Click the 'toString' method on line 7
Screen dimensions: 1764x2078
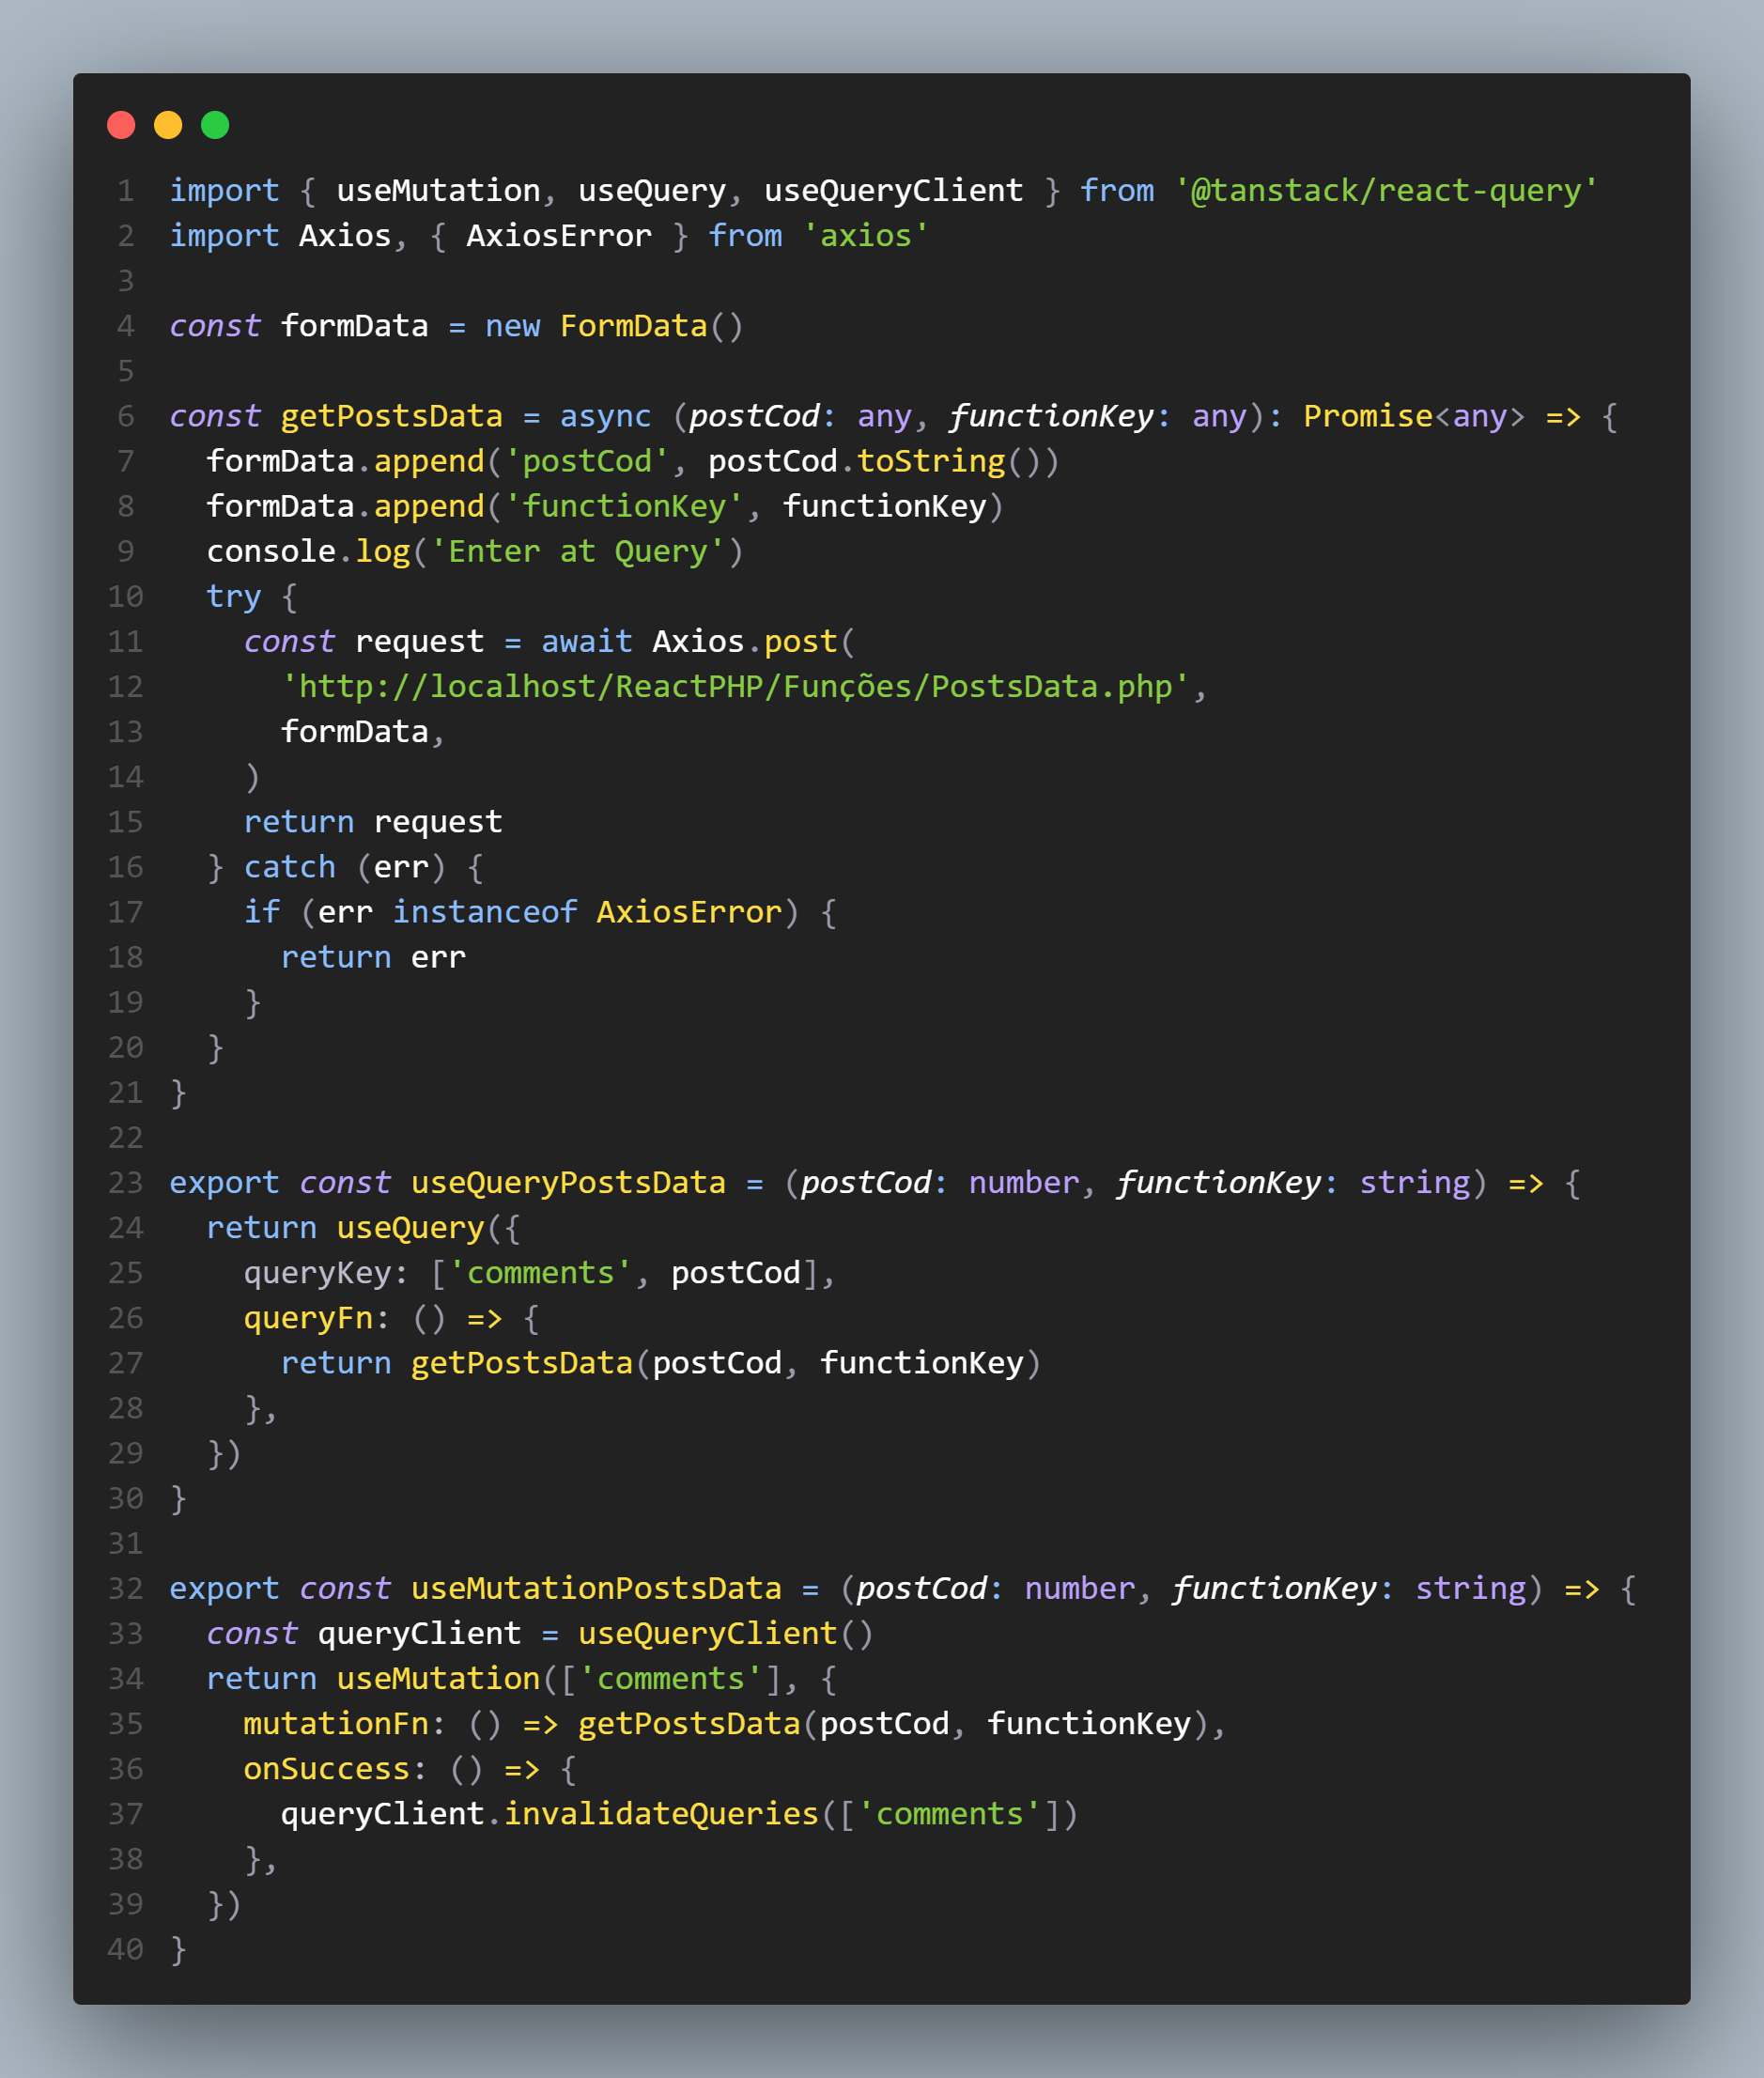click(931, 461)
